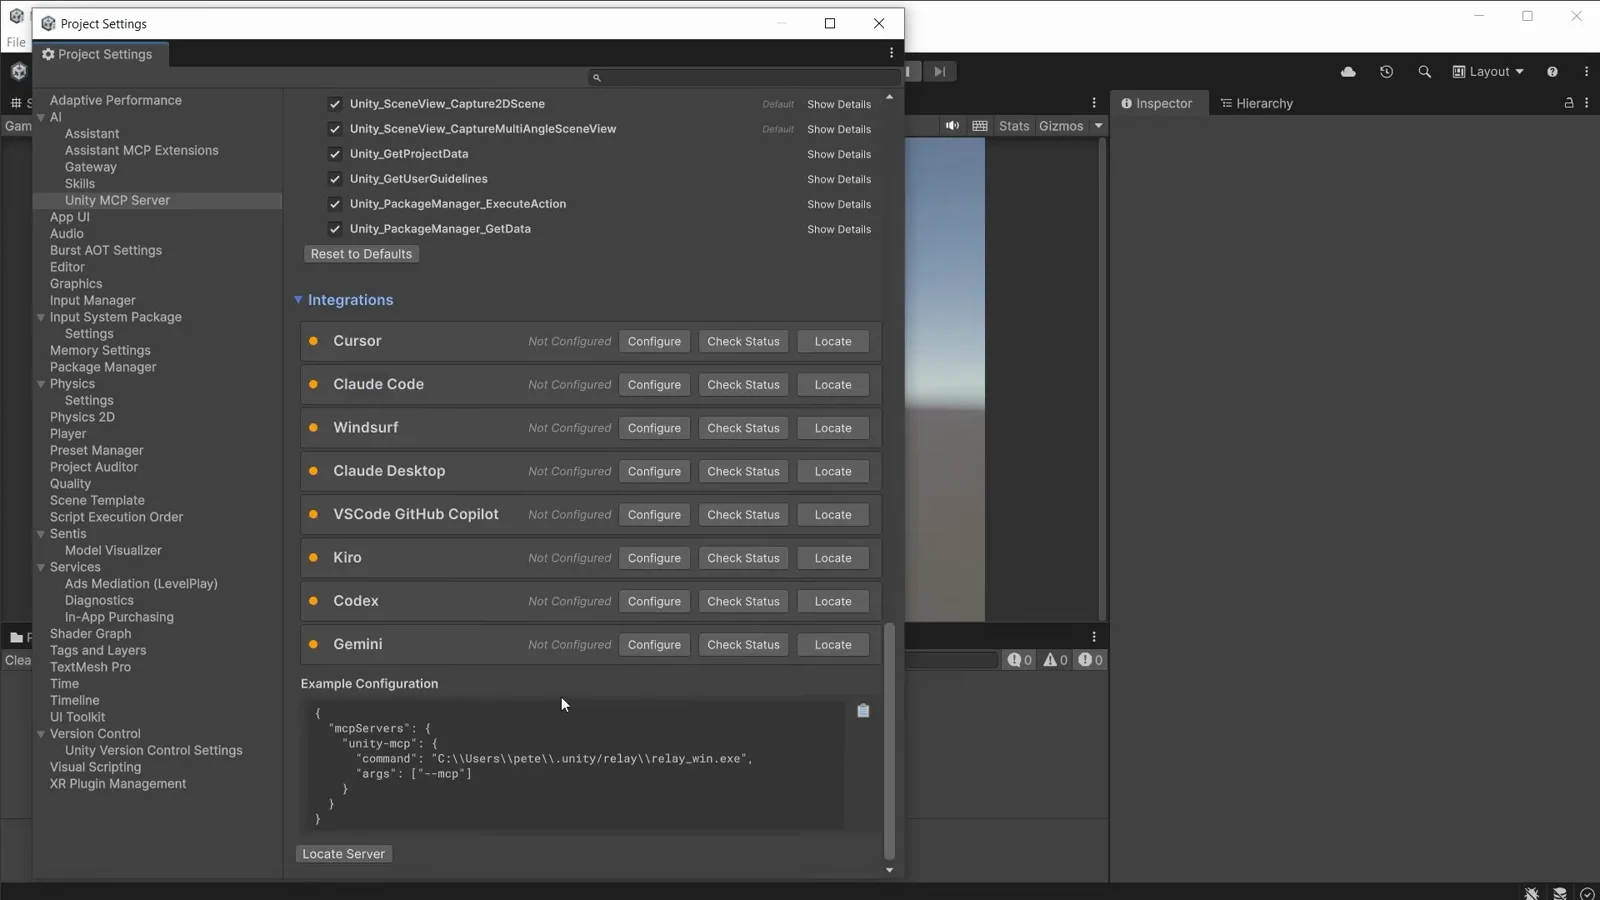The image size is (1600, 900).
Task: Locate the Claude Desktop client
Action: pos(833,471)
